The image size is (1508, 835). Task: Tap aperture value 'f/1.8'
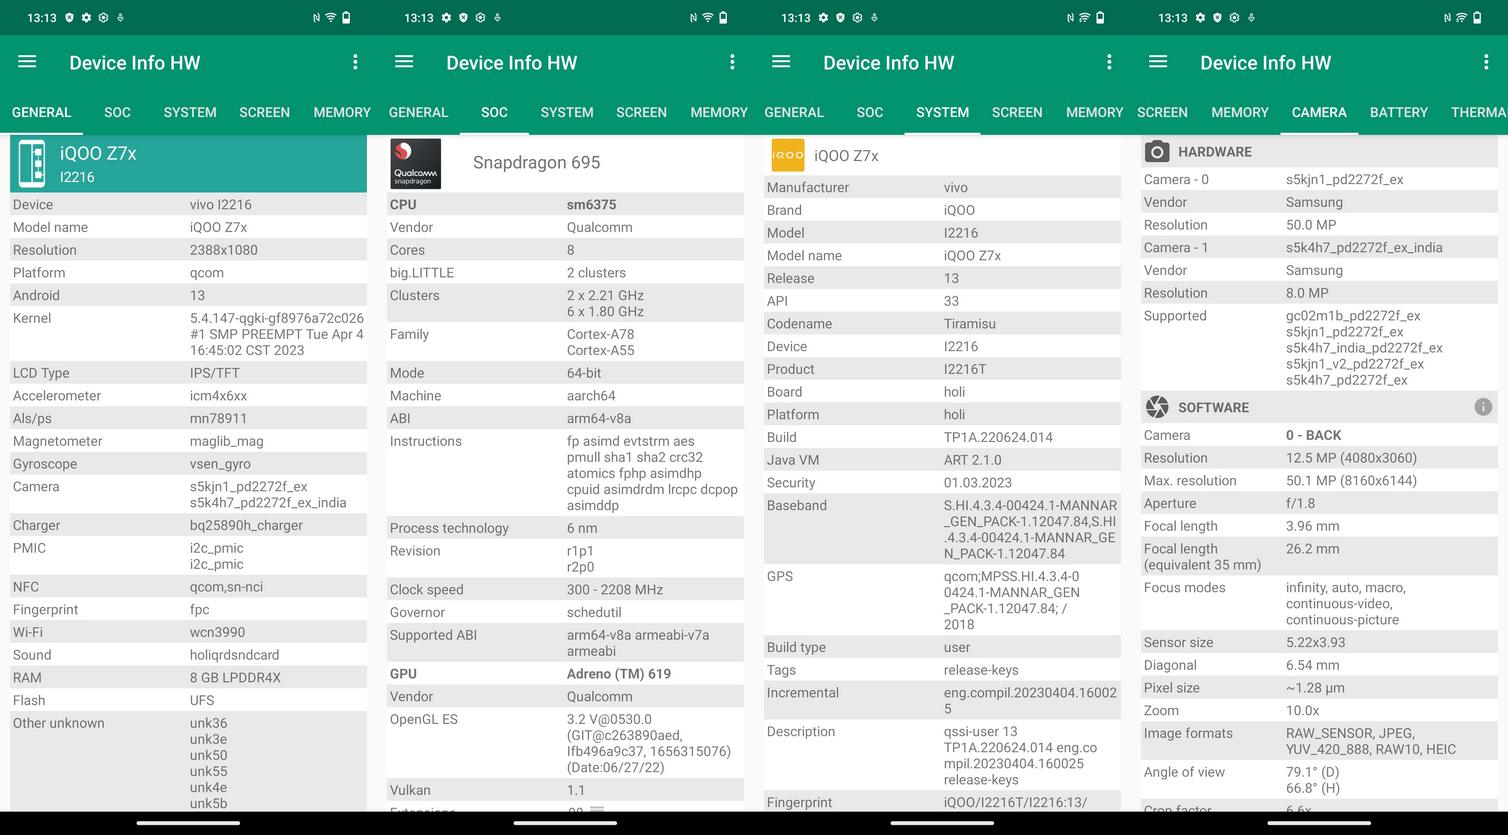tap(1300, 503)
